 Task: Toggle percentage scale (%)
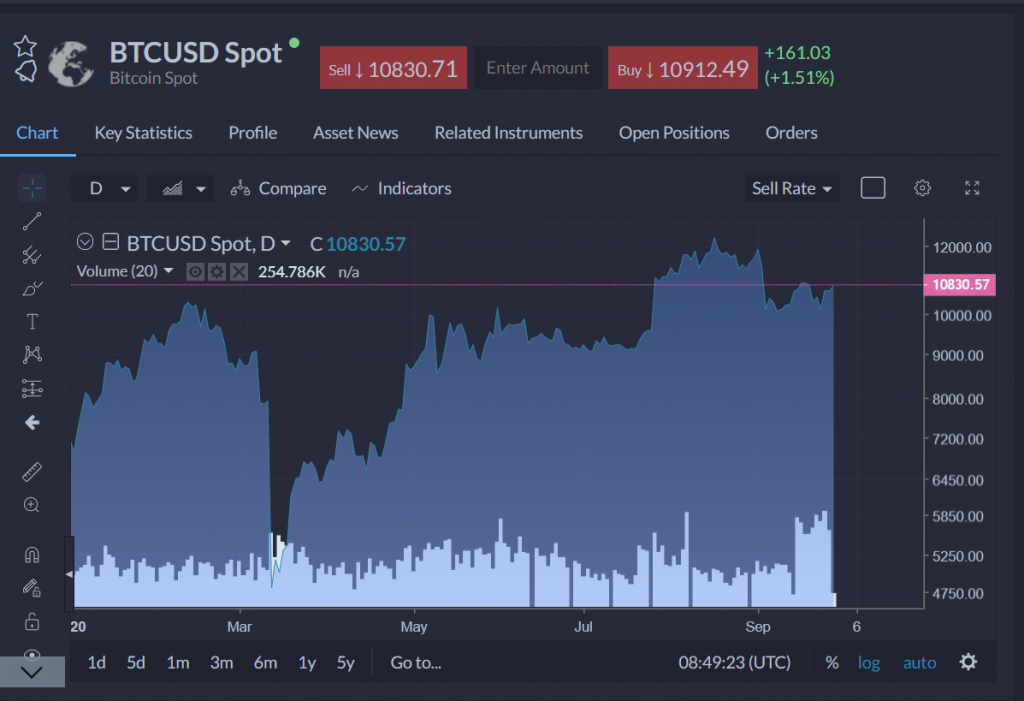tap(831, 662)
